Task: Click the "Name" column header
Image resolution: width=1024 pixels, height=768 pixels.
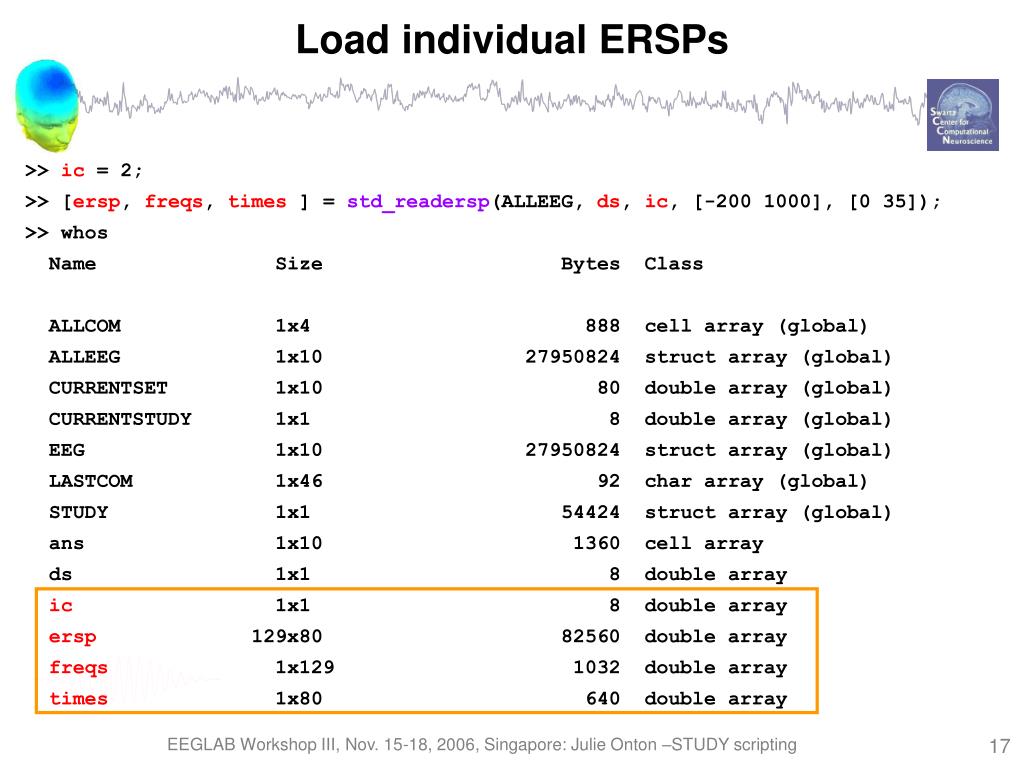Action: (x=72, y=264)
